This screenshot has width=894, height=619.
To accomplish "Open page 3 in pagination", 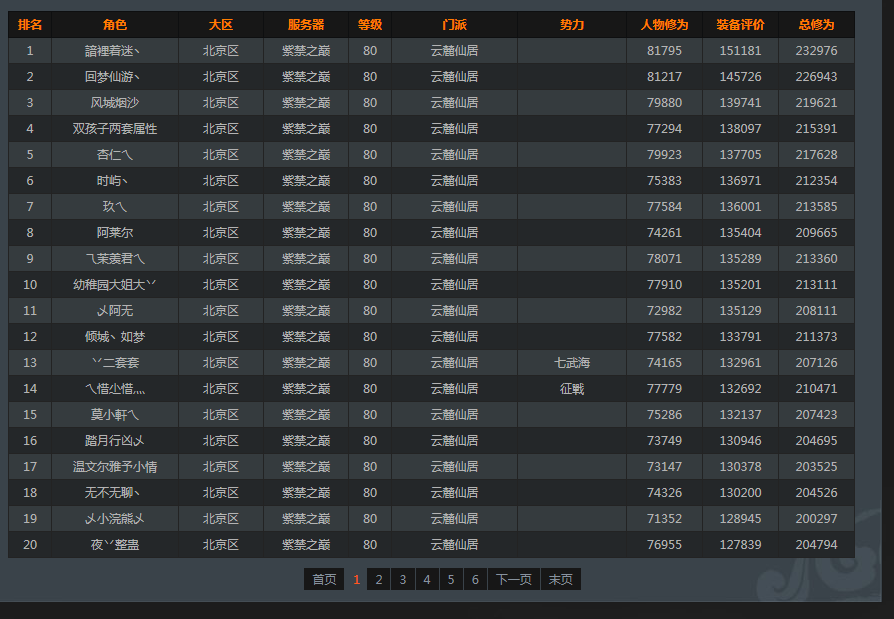I will (x=403, y=580).
